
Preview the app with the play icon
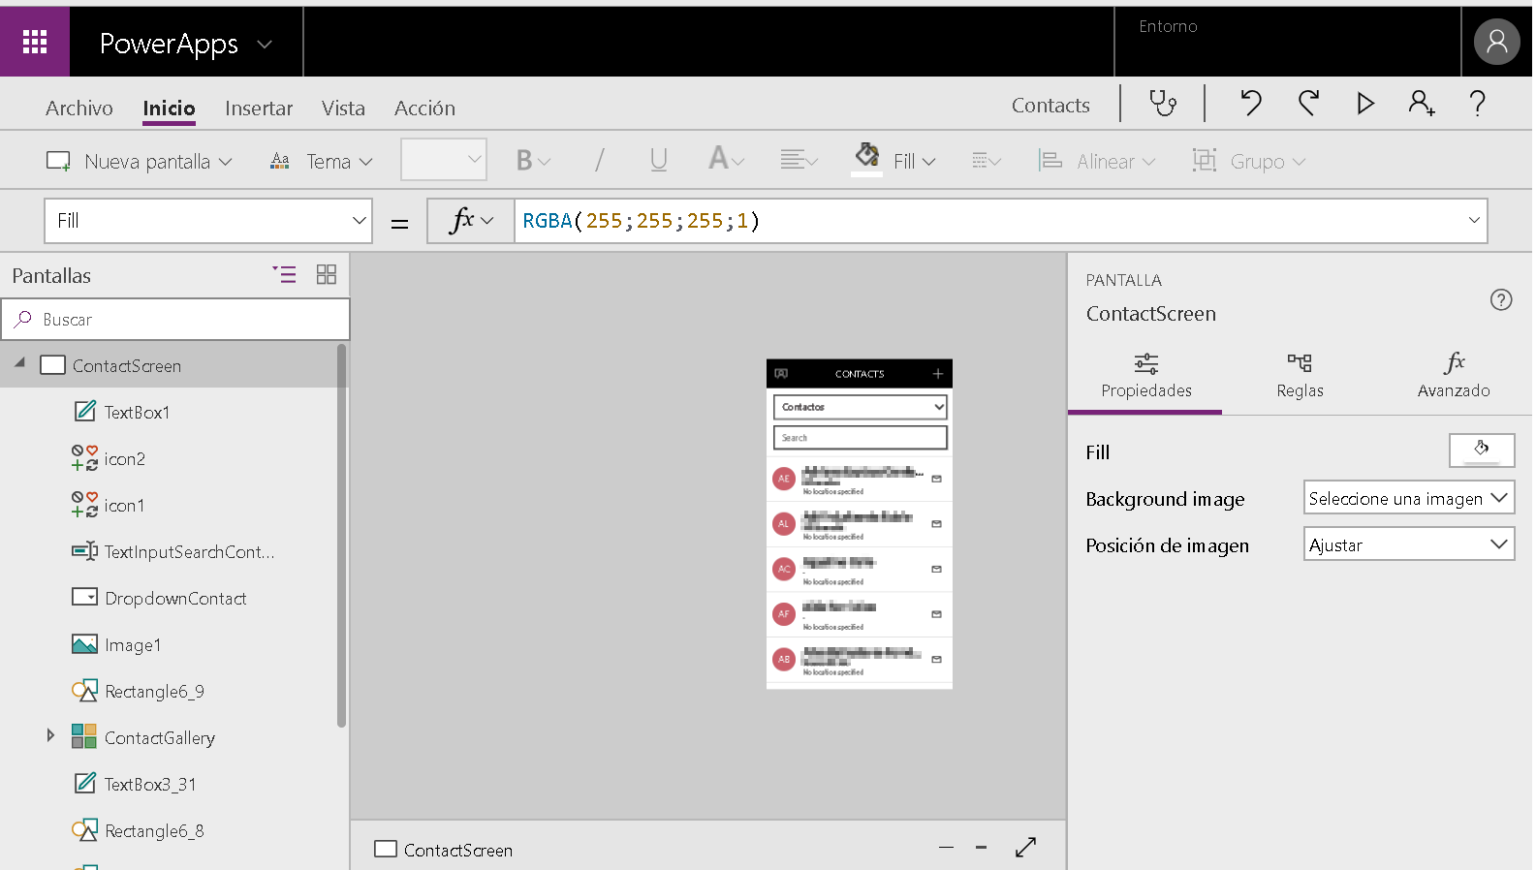coord(1365,104)
